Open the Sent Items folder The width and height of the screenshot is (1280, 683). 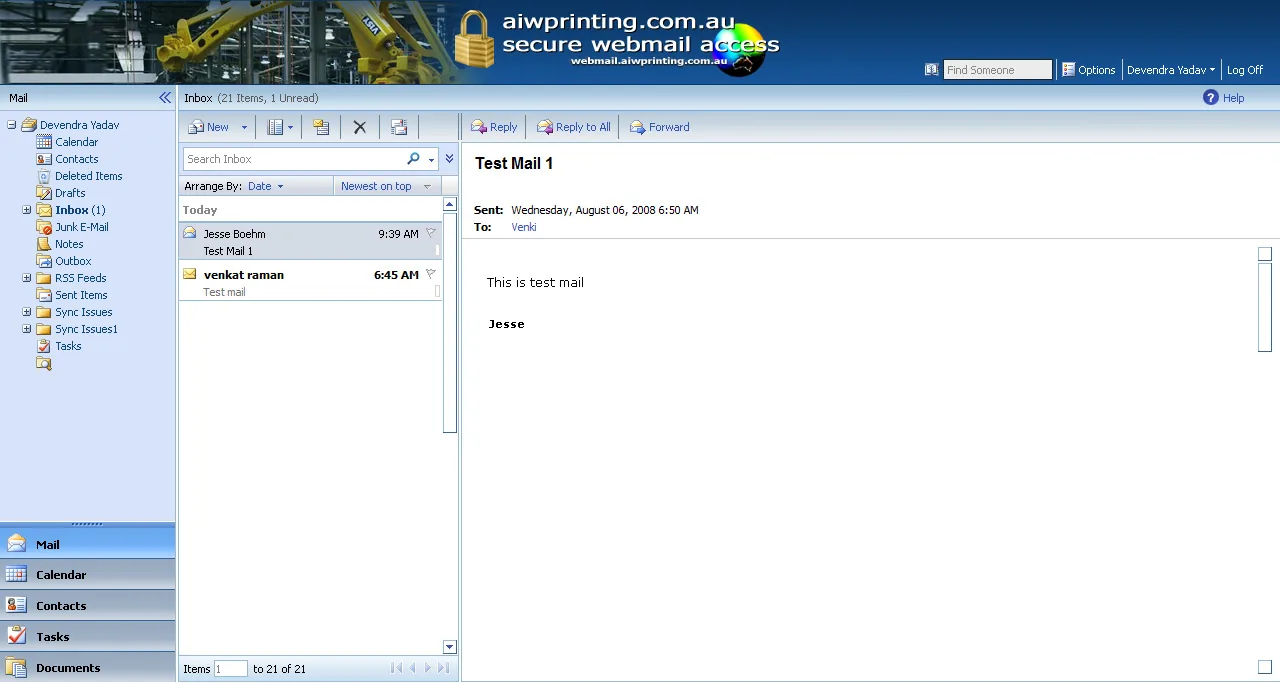81,295
